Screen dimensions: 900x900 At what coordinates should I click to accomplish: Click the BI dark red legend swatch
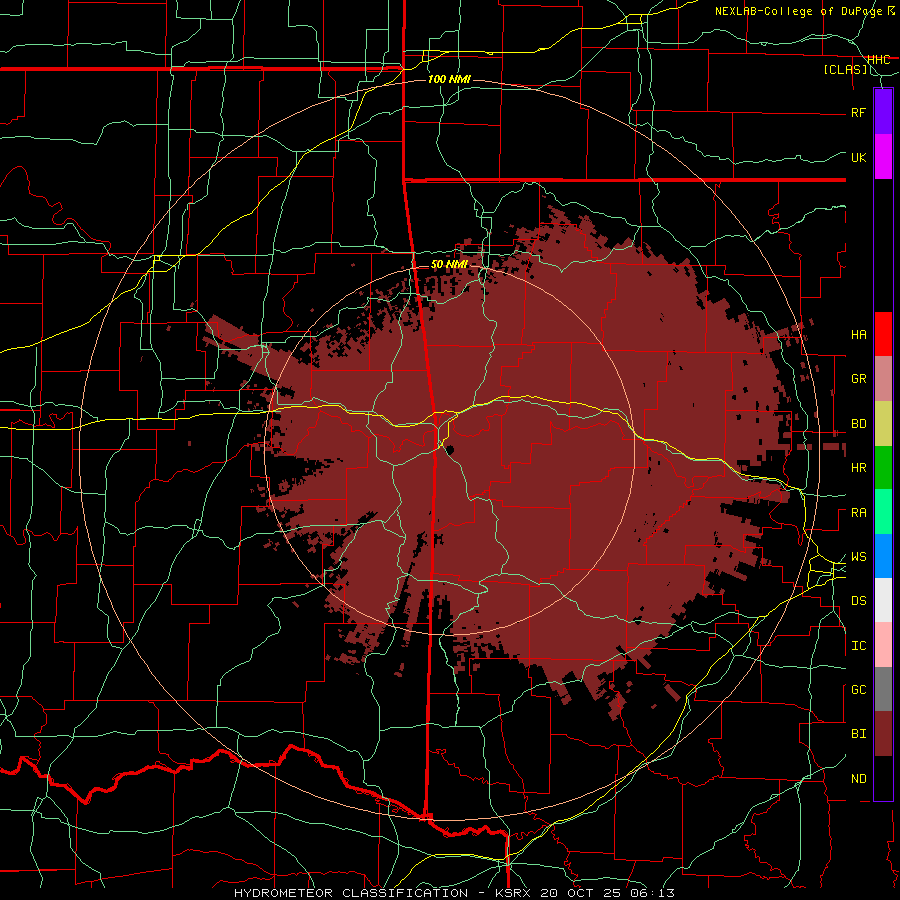[883, 734]
